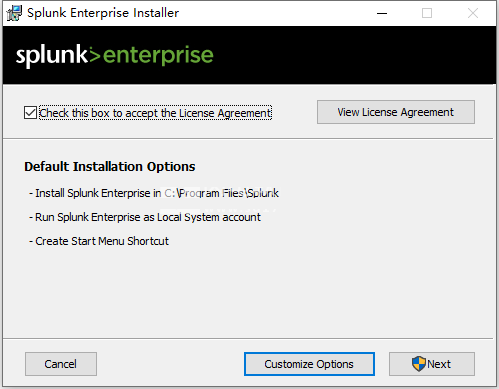Screen dimensions: 499x389
Task: Proceed with the Next button
Action: [x=432, y=364]
